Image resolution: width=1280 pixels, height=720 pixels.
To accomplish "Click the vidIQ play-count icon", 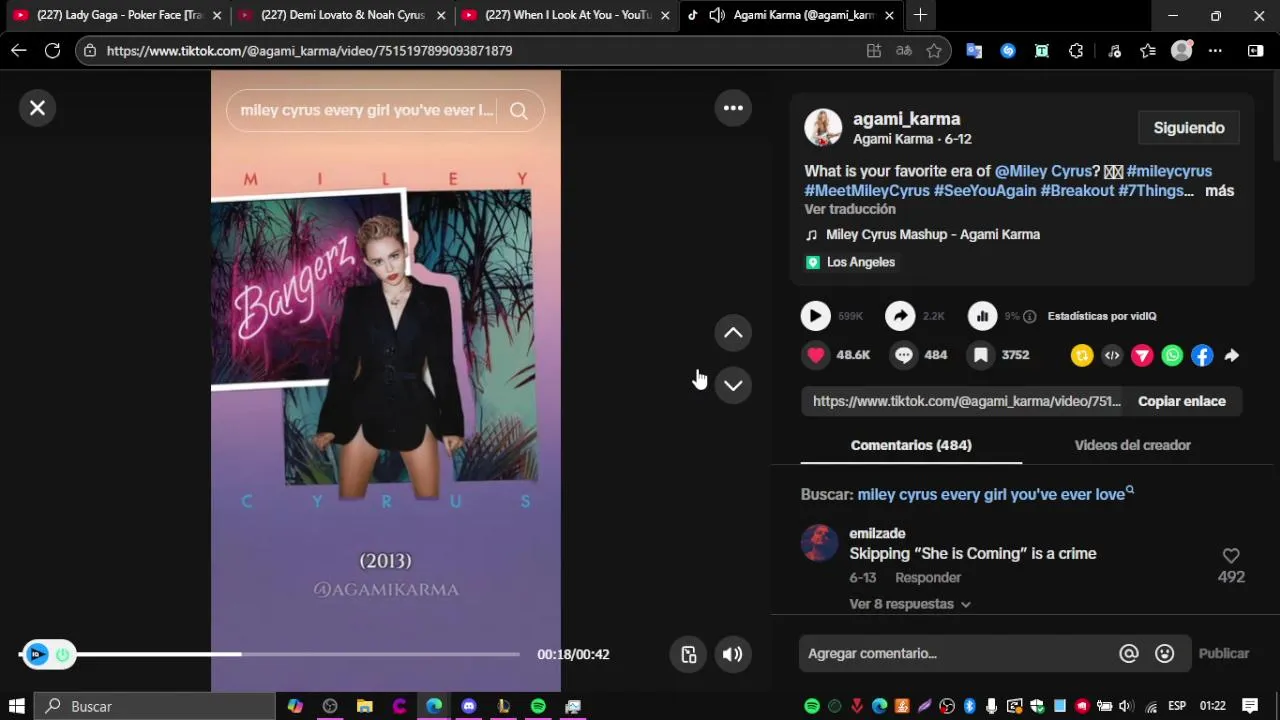I will 815,316.
